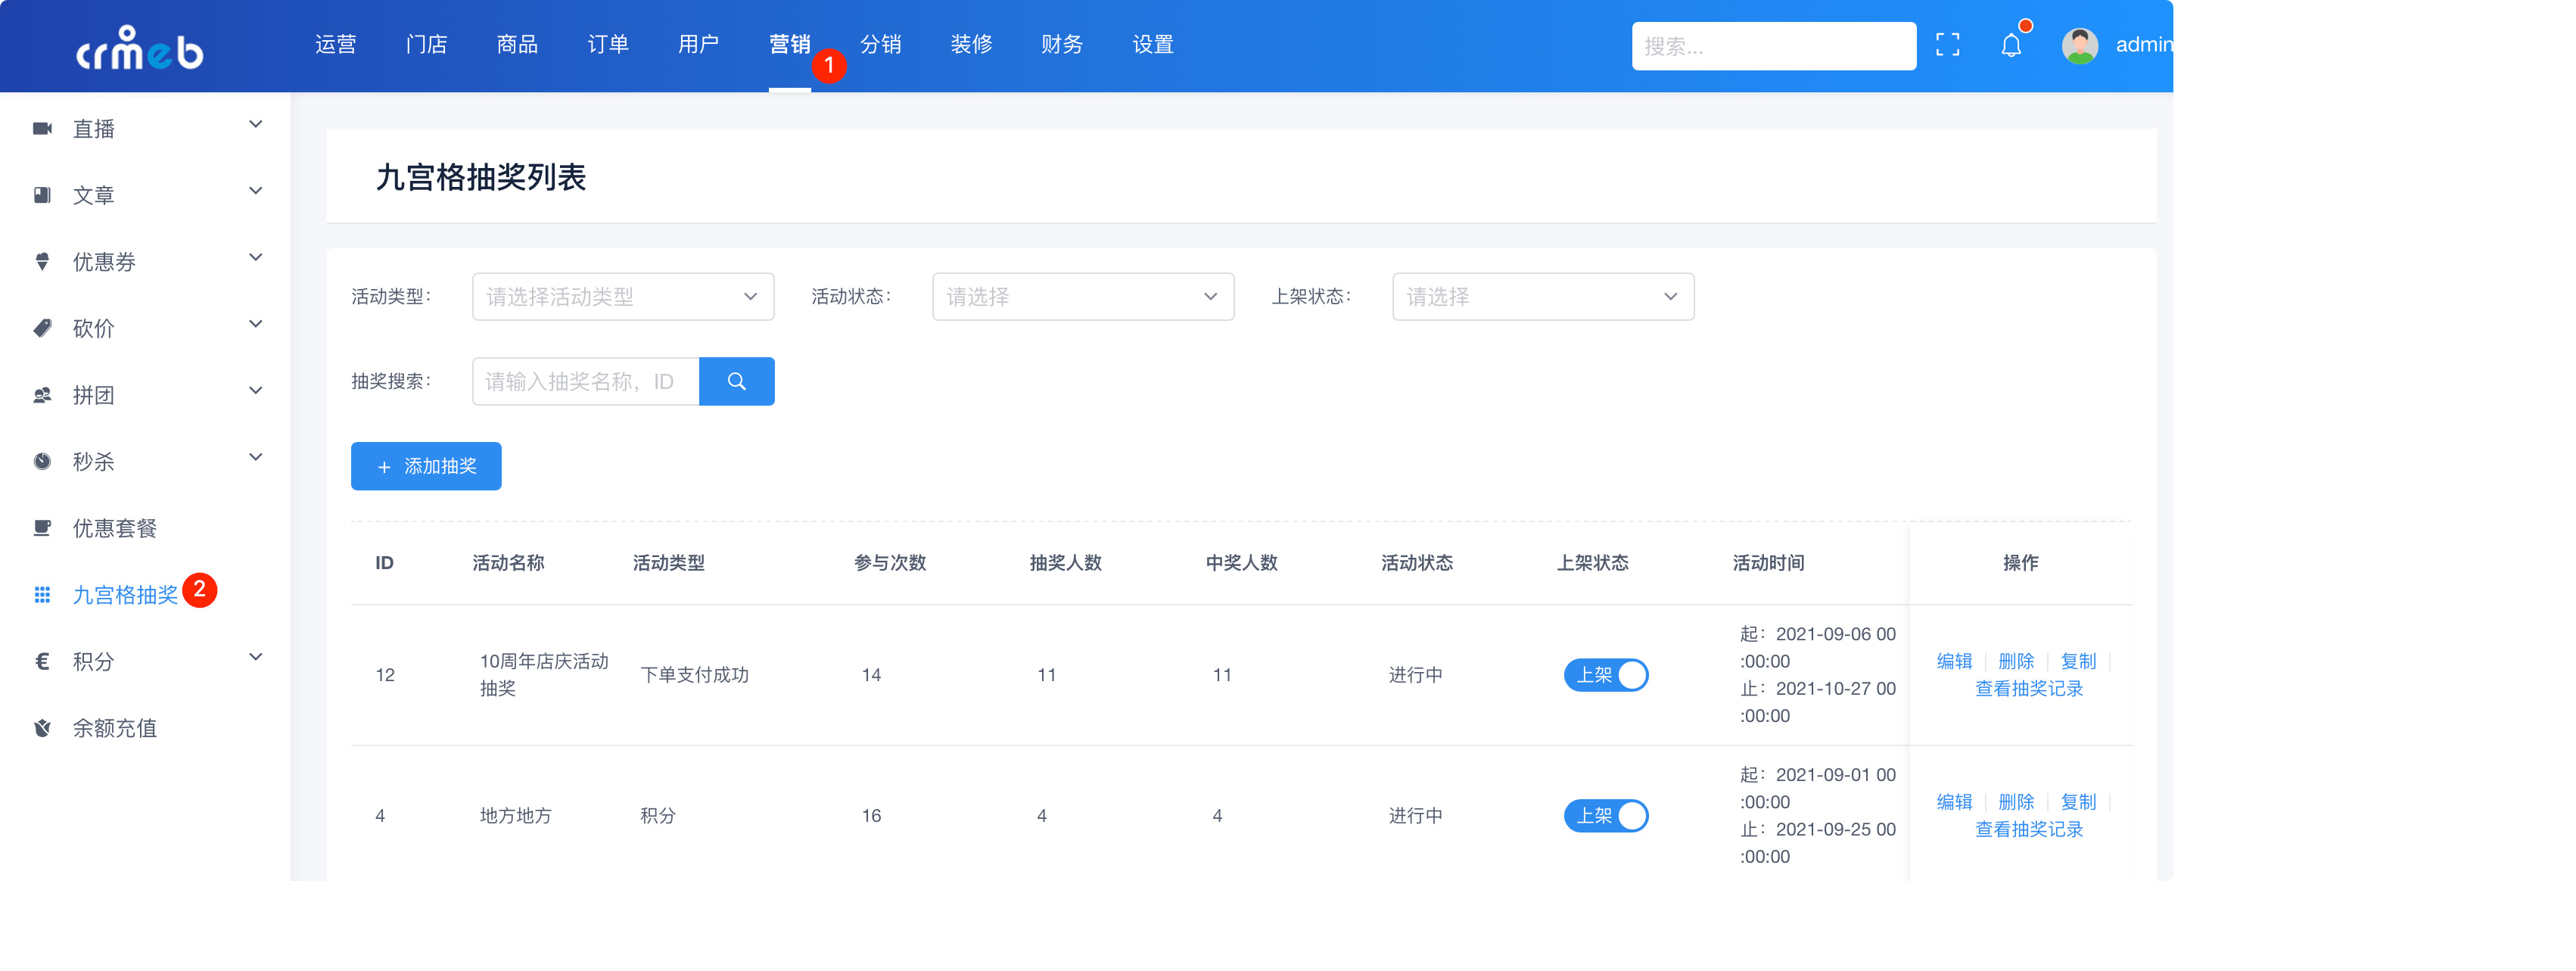This screenshot has height=971, width=2576.
Task: Open the 商品 top menu
Action: point(517,45)
